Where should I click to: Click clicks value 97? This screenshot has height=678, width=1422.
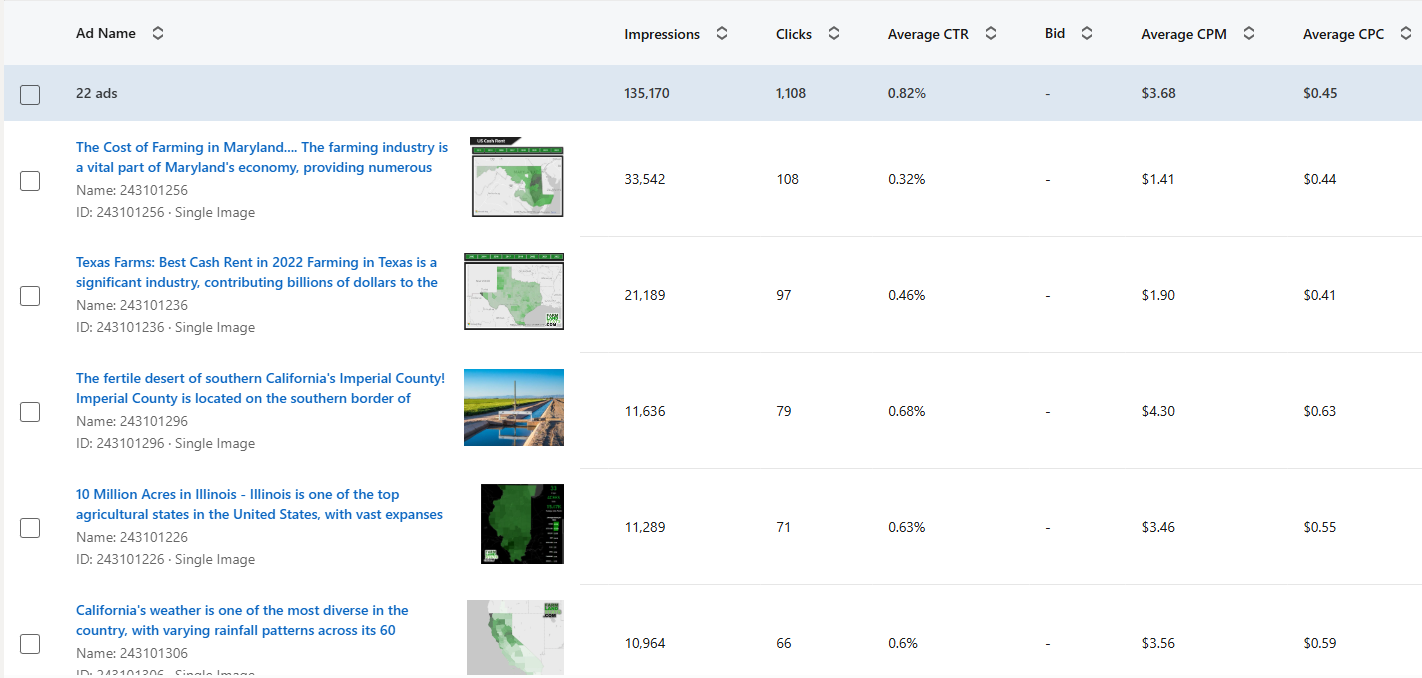(x=783, y=295)
